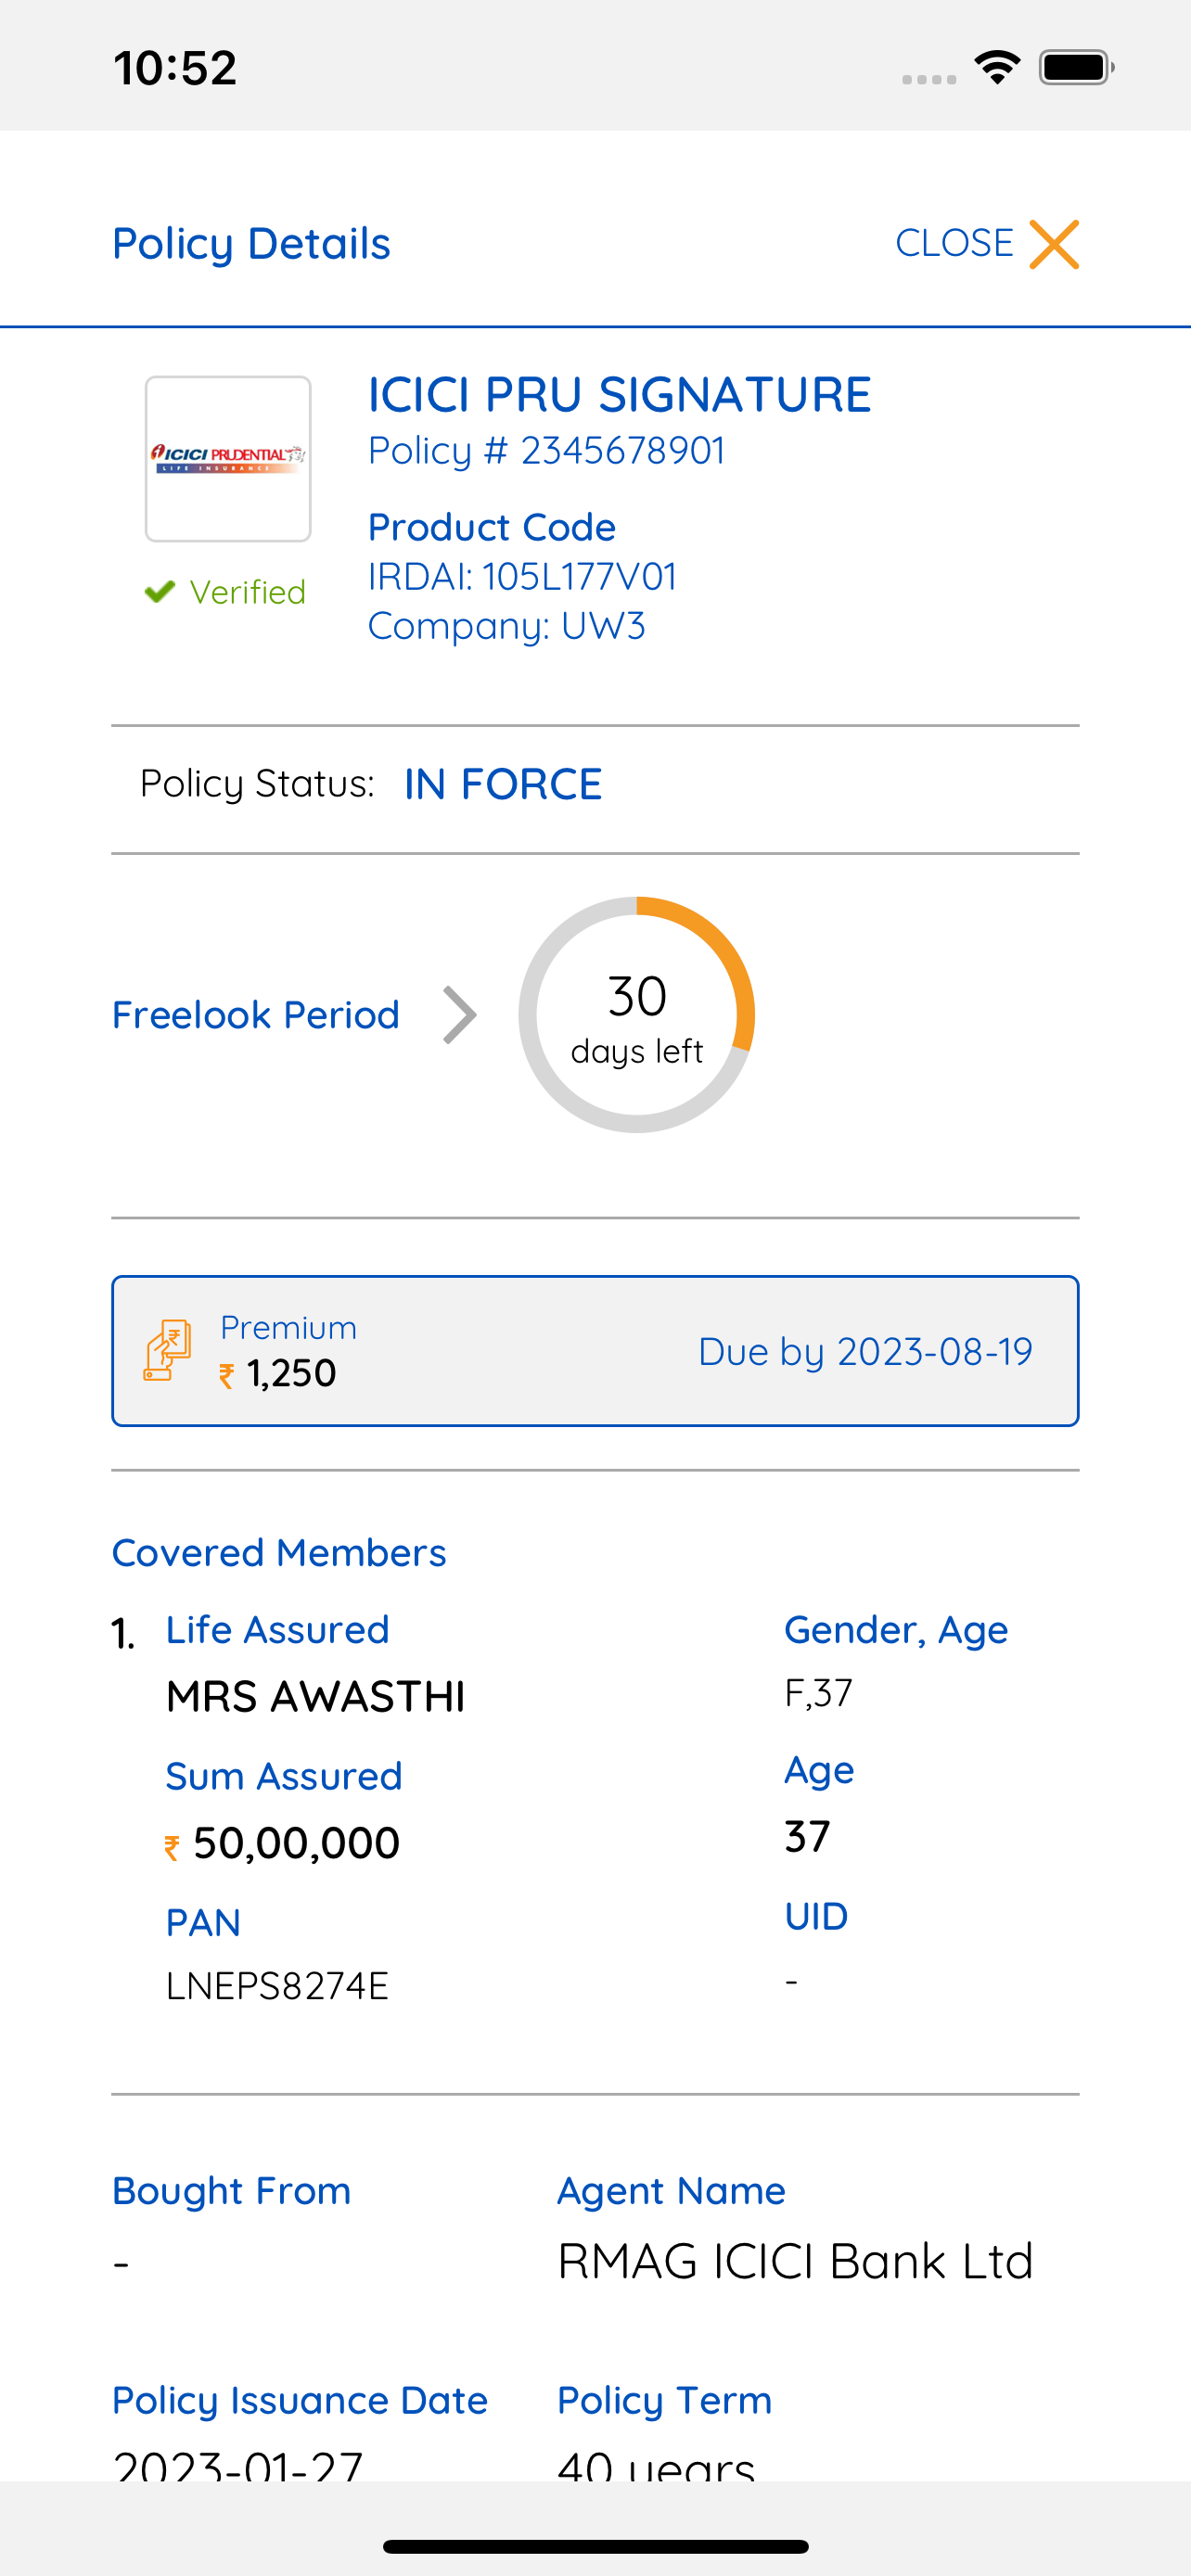
Task: Tap the battery status bar icon
Action: (x=1076, y=67)
